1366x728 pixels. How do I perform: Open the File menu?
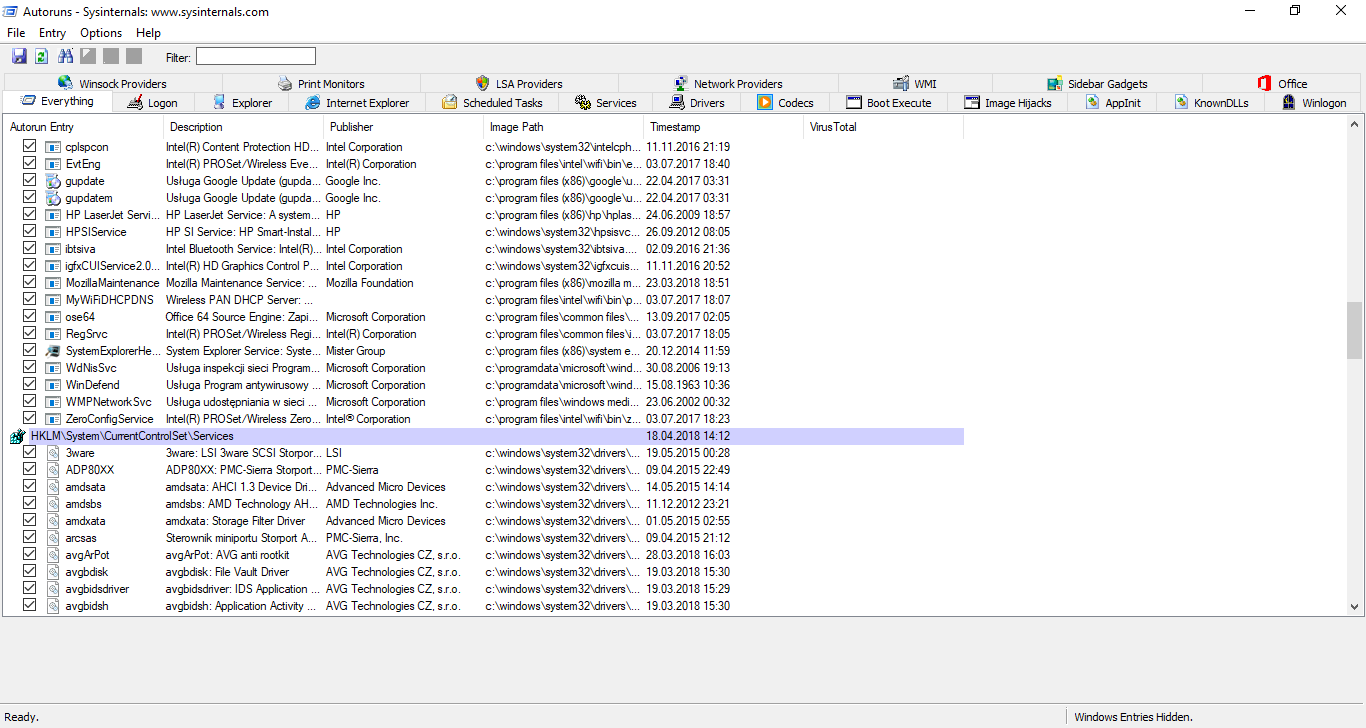point(16,33)
